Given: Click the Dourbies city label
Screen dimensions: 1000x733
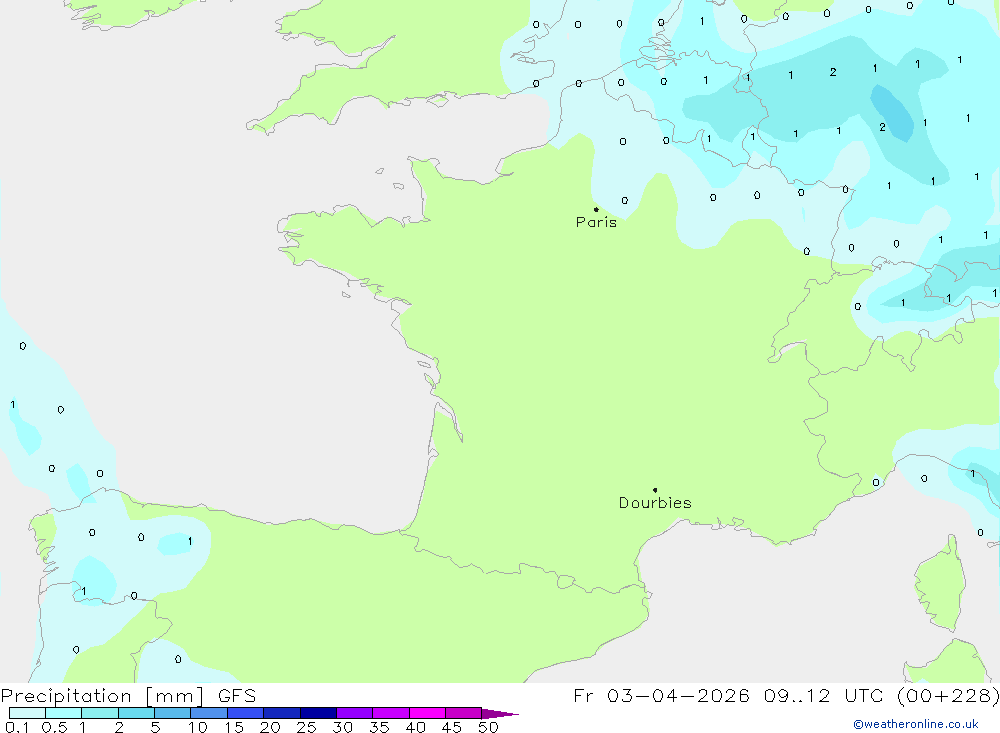Looking at the screenshot, I should (x=655, y=503).
